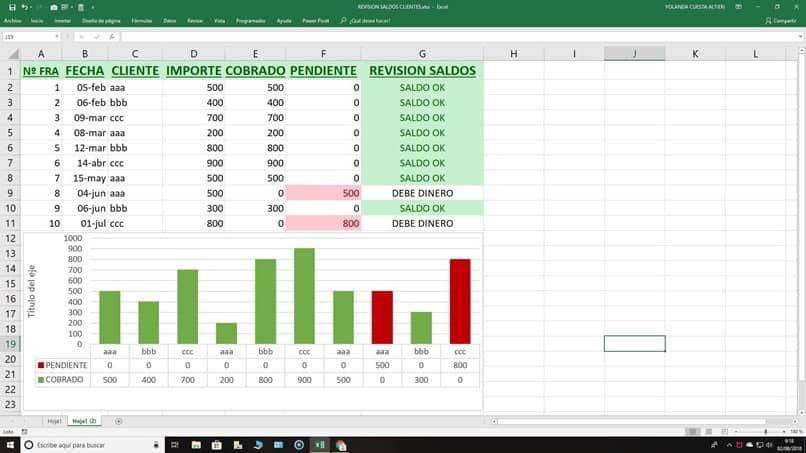Click the IMPORTE header cell
Screen dimensions: 806x453
click(x=194, y=71)
